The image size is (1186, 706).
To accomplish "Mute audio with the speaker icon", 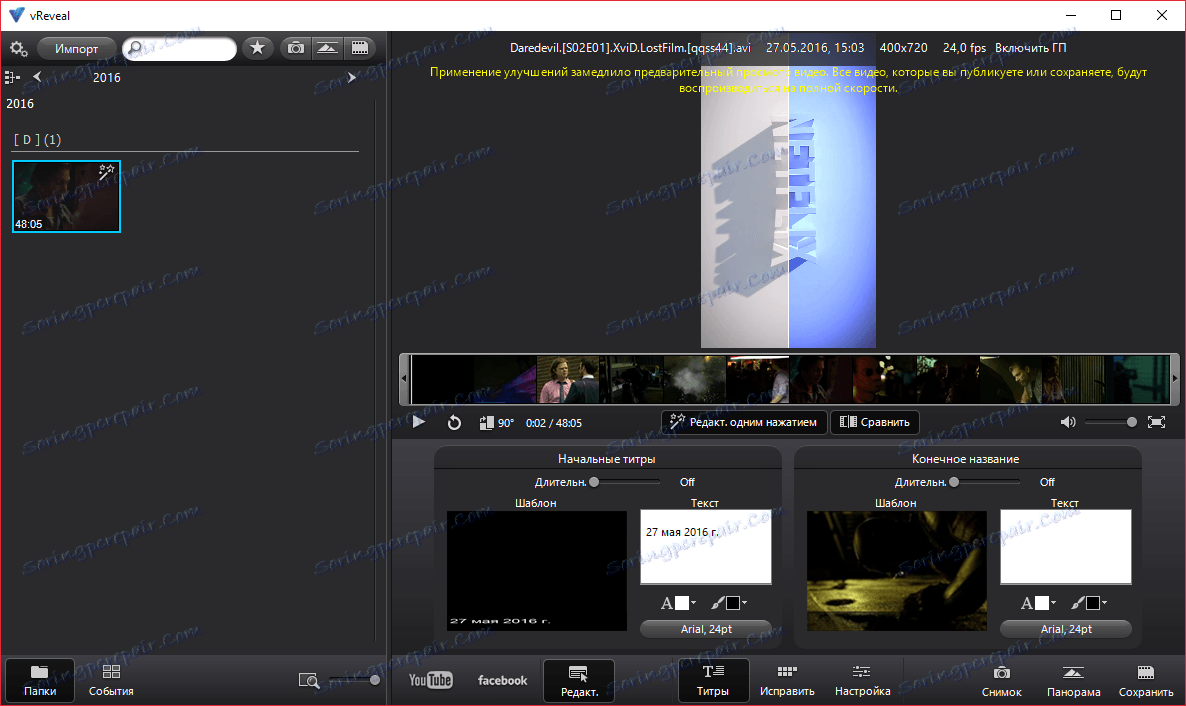I will (x=1069, y=422).
